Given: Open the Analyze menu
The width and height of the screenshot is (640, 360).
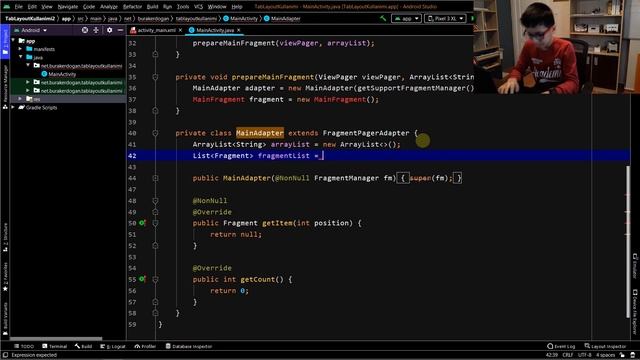Looking at the screenshot, I should [109, 7].
